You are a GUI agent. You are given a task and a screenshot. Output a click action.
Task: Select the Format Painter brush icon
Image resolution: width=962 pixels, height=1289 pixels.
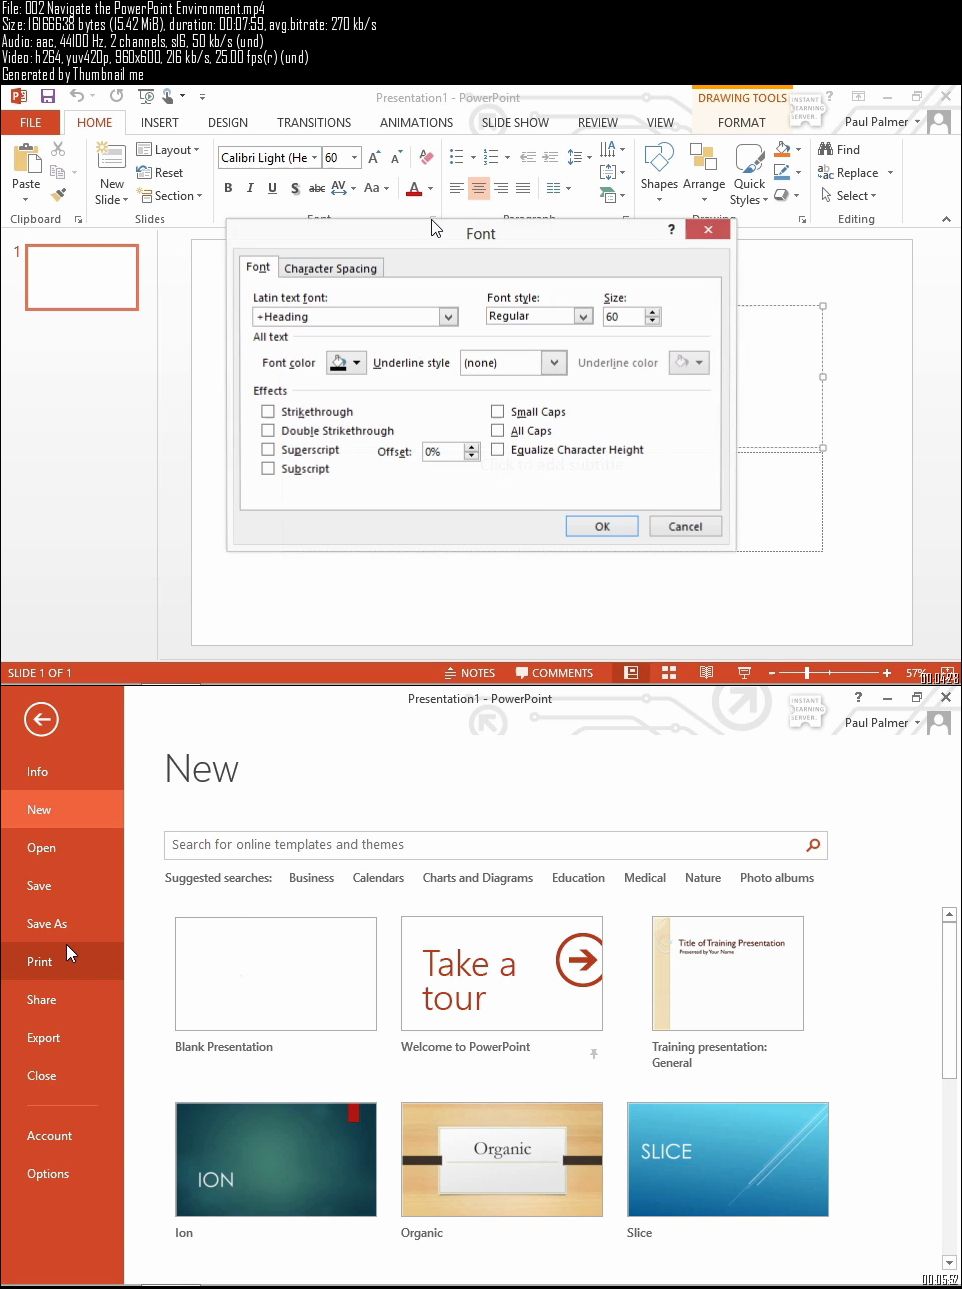click(x=58, y=194)
